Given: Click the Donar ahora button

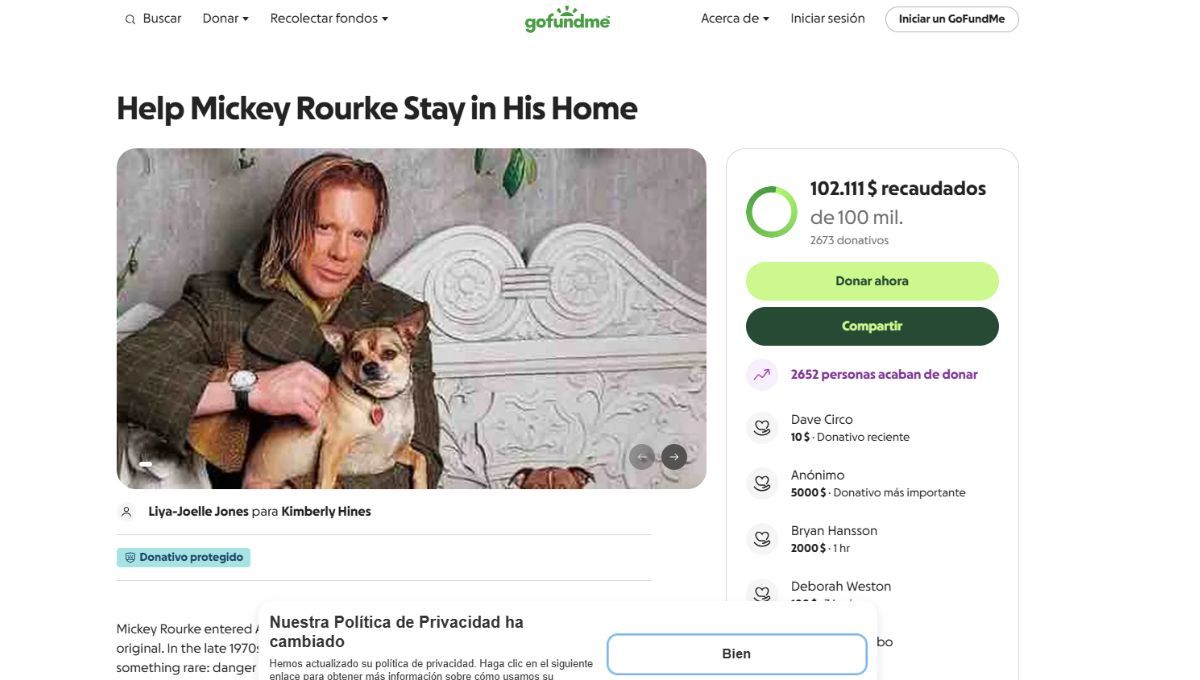Looking at the screenshot, I should (x=871, y=281).
